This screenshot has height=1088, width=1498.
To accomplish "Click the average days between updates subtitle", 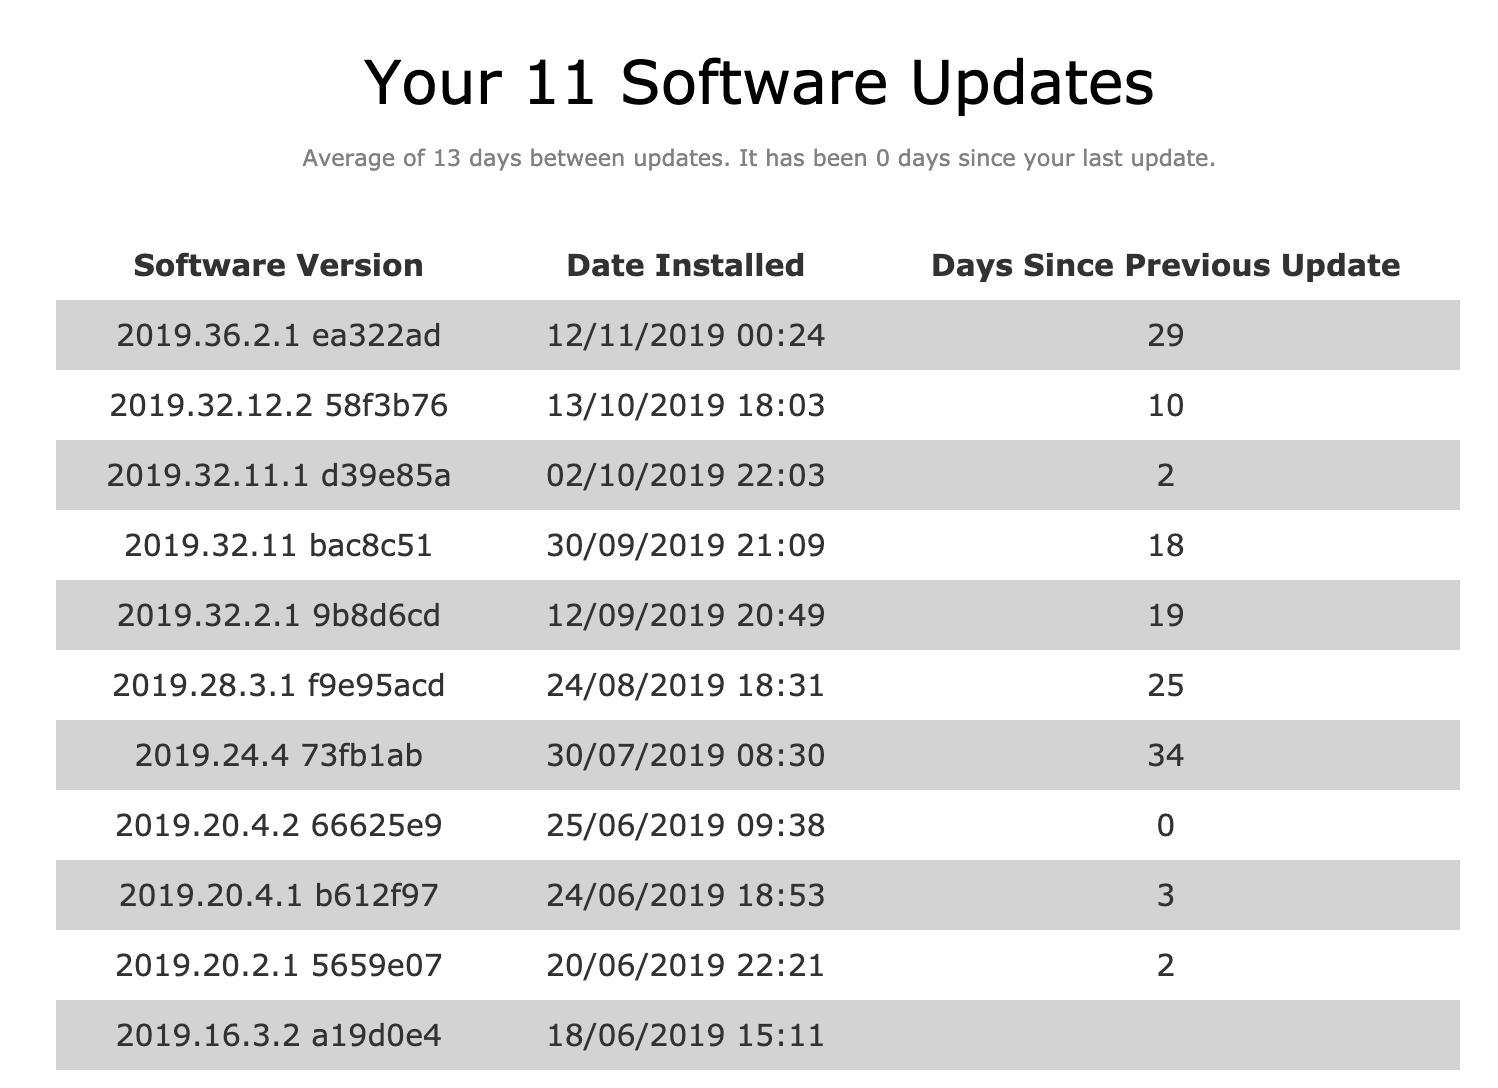I will tap(758, 158).
